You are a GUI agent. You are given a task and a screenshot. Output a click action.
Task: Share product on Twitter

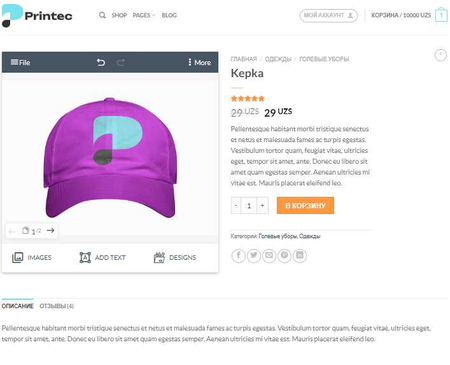(x=254, y=256)
